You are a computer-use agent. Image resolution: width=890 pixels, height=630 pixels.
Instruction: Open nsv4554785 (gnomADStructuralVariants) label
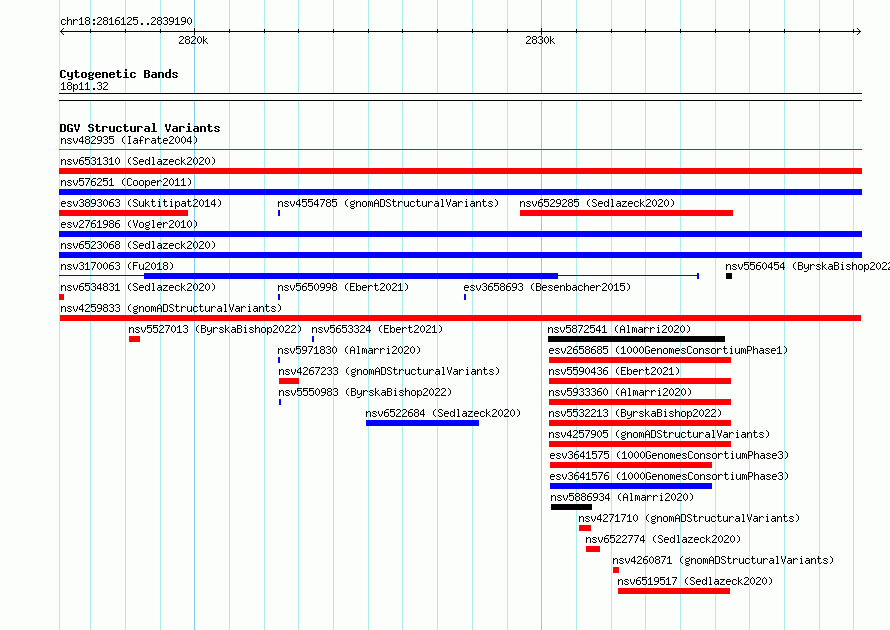click(388, 203)
